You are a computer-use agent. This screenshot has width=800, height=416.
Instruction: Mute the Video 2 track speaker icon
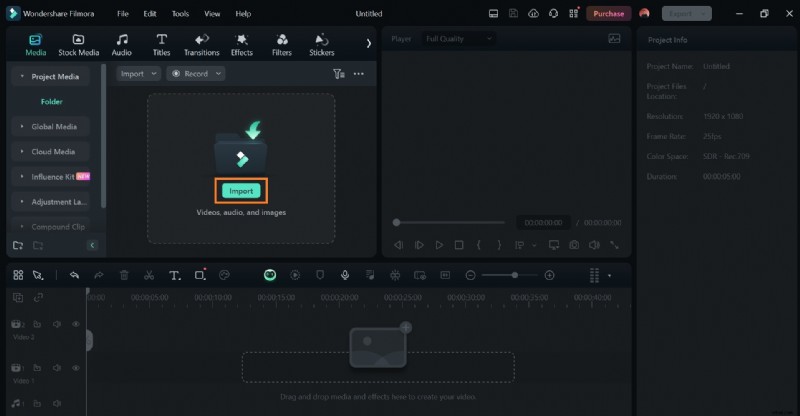[57, 324]
